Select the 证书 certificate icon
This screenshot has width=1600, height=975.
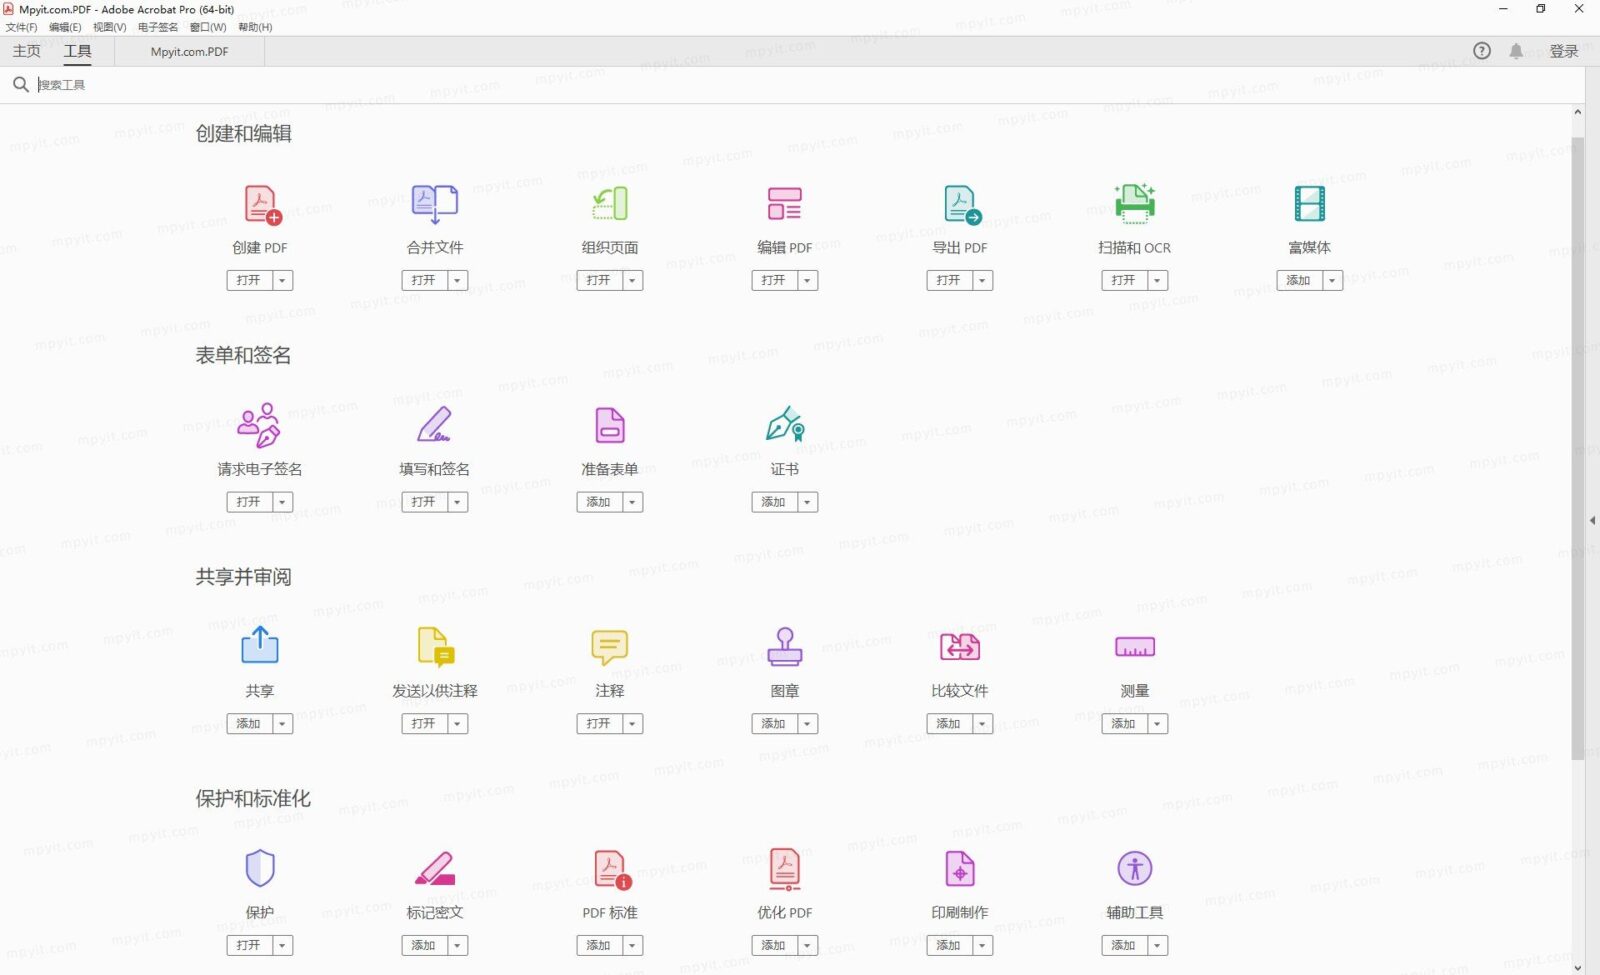click(x=785, y=424)
